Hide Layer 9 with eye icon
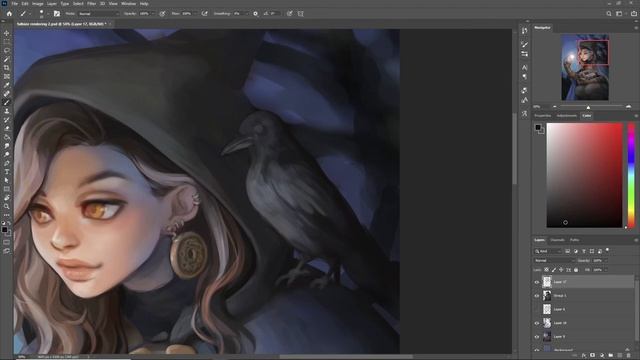The height and width of the screenshot is (360, 640). tap(537, 337)
